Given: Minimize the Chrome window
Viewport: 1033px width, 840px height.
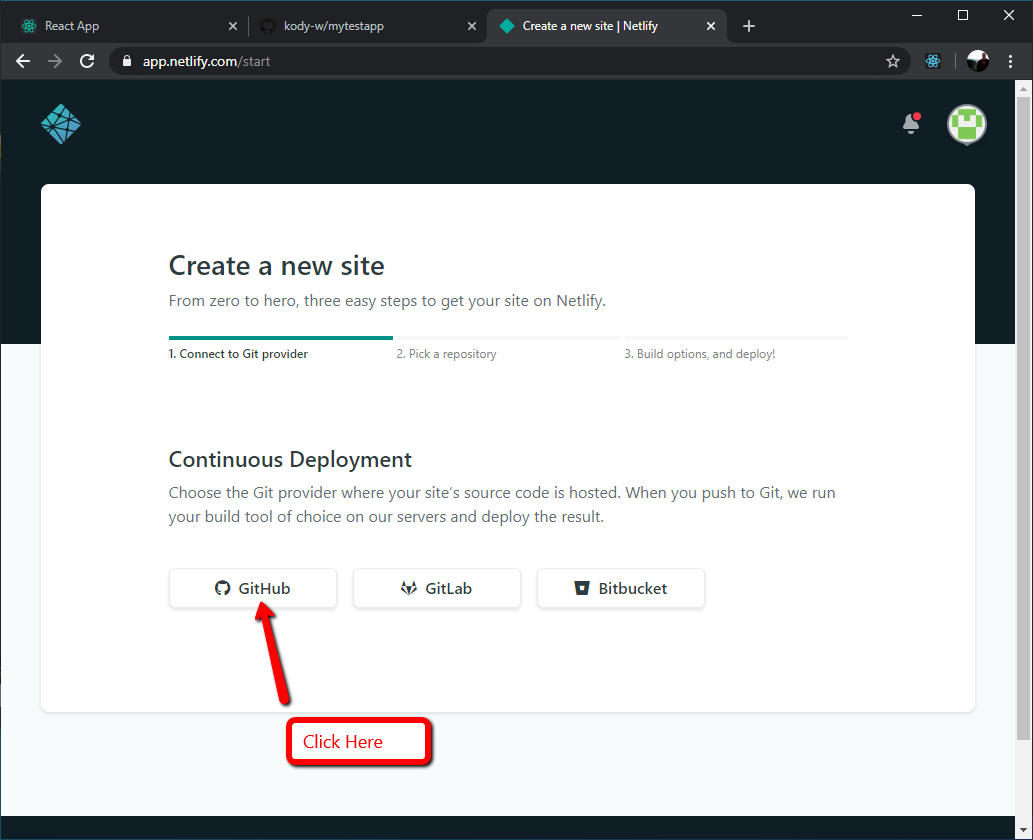Looking at the screenshot, I should tap(916, 15).
